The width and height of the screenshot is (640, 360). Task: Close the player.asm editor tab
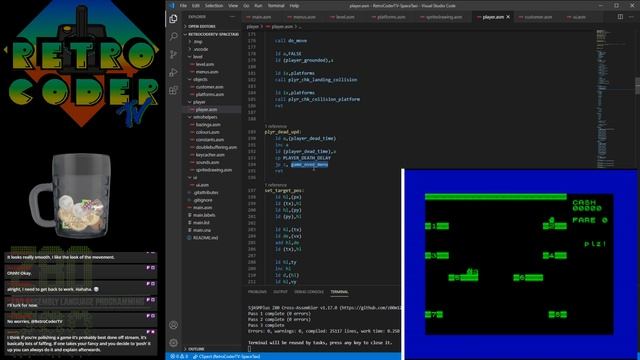tap(508, 17)
